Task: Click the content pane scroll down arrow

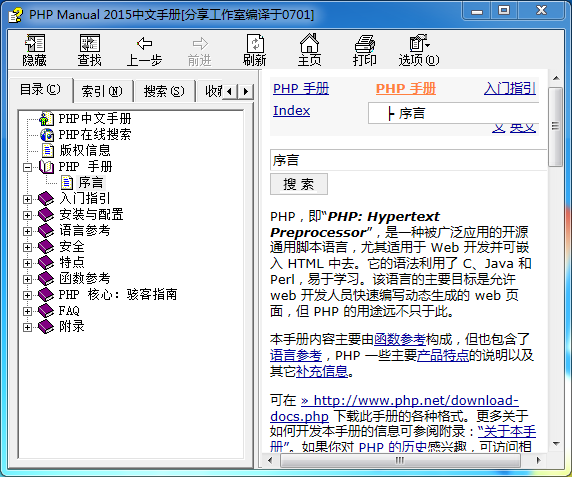Action: pos(556,444)
